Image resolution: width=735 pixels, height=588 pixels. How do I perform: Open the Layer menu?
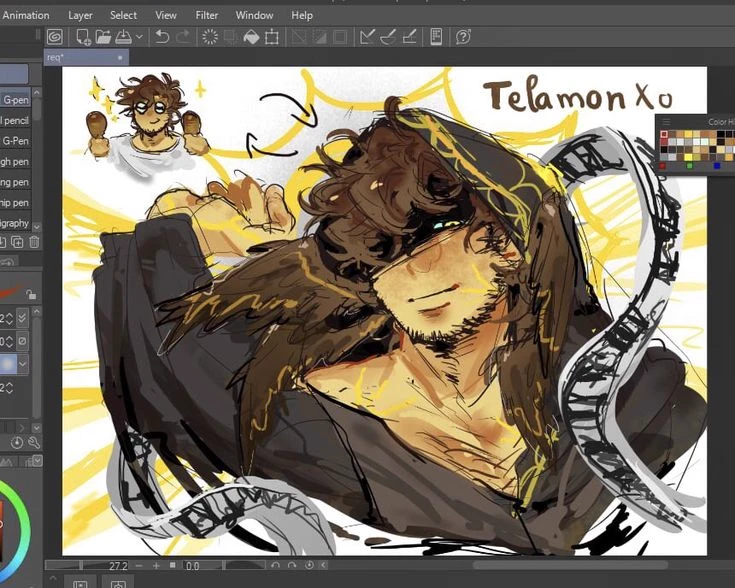(x=80, y=15)
